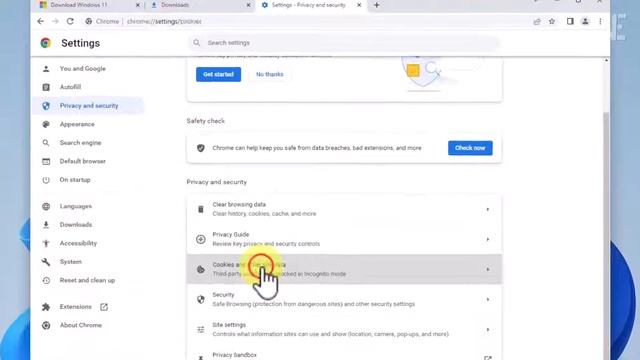Close the Downloads tab
Screen dimensions: 640x360
(249, 5)
